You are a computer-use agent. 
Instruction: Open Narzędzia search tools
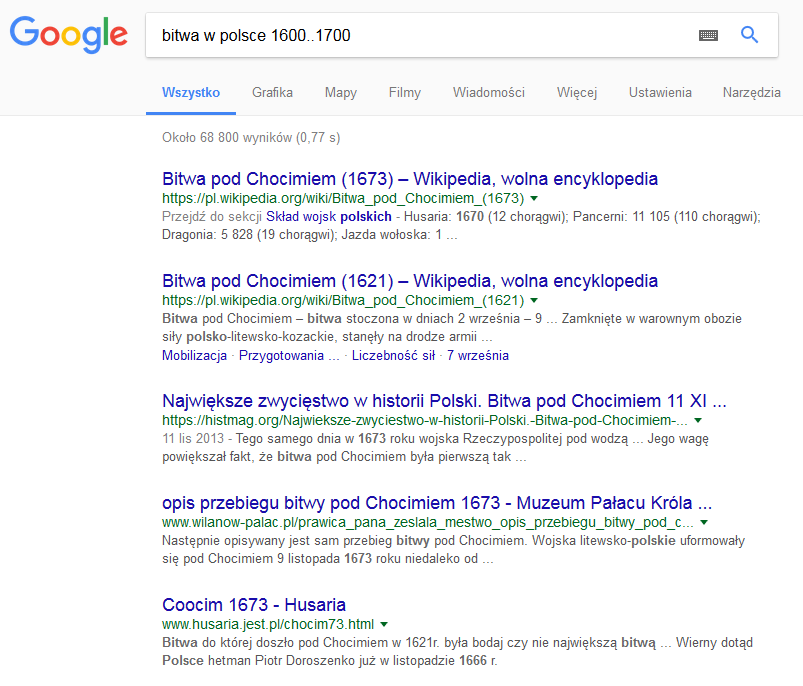[751, 93]
